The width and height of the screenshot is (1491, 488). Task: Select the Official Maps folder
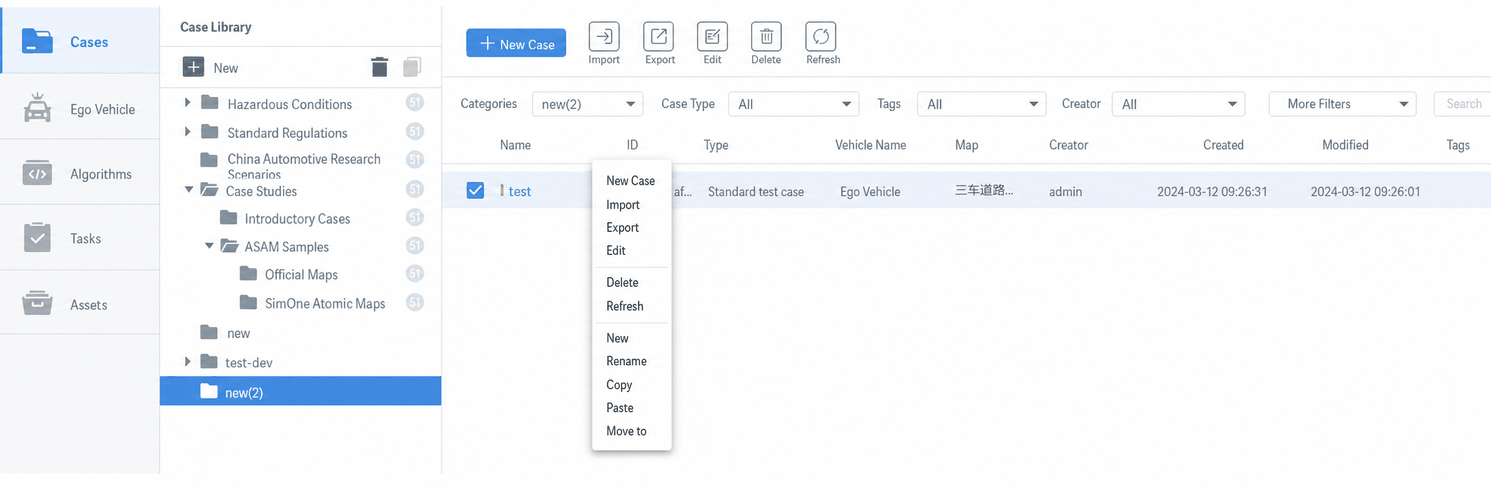(x=300, y=274)
